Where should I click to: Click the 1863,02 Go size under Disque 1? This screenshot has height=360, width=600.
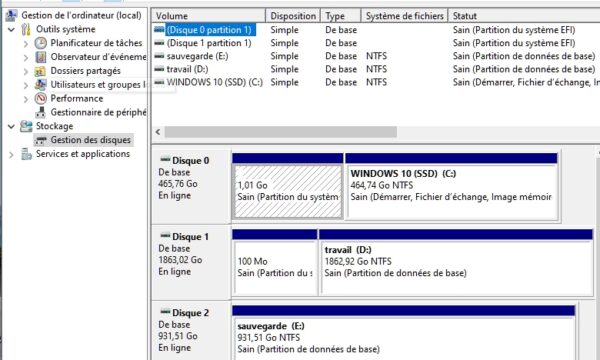point(180,260)
